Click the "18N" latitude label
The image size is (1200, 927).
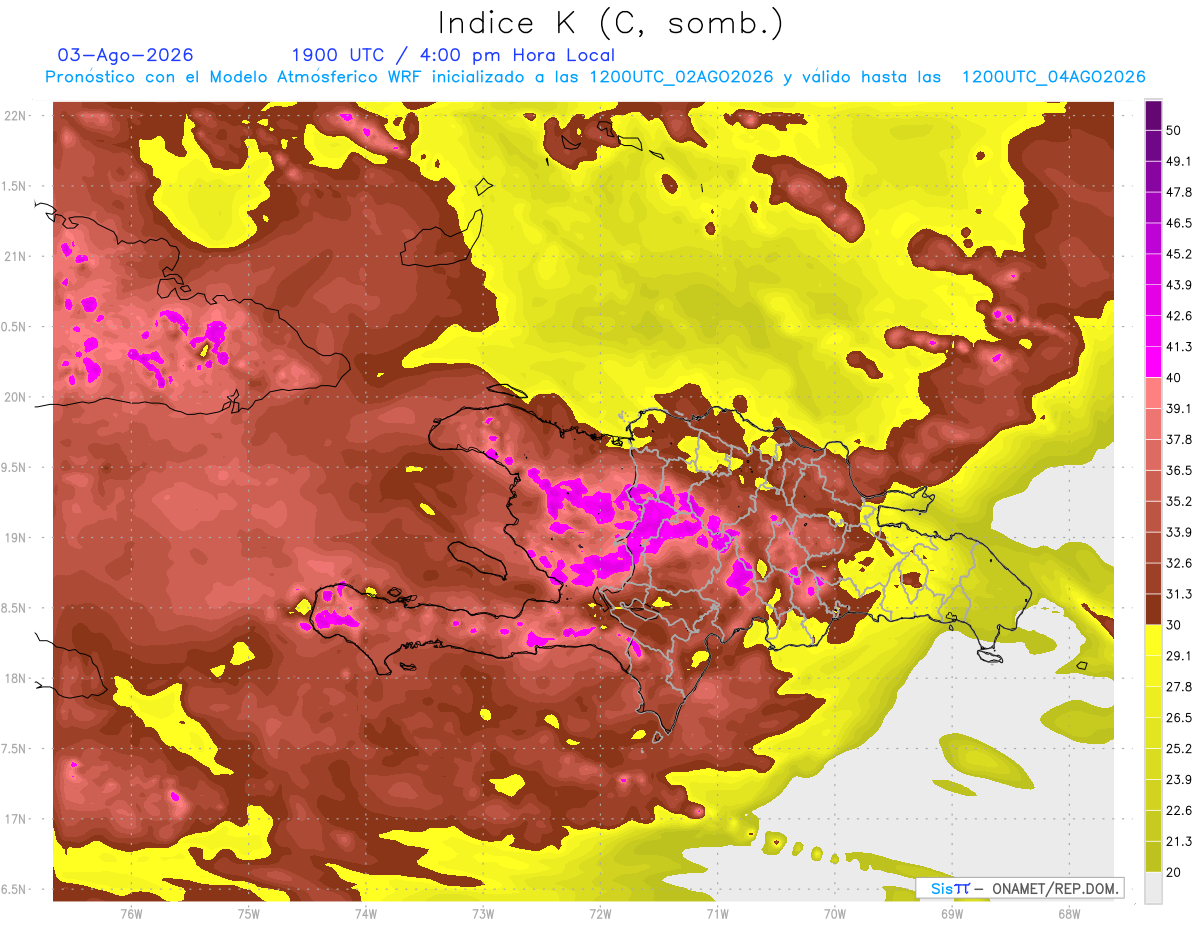[x=17, y=679]
